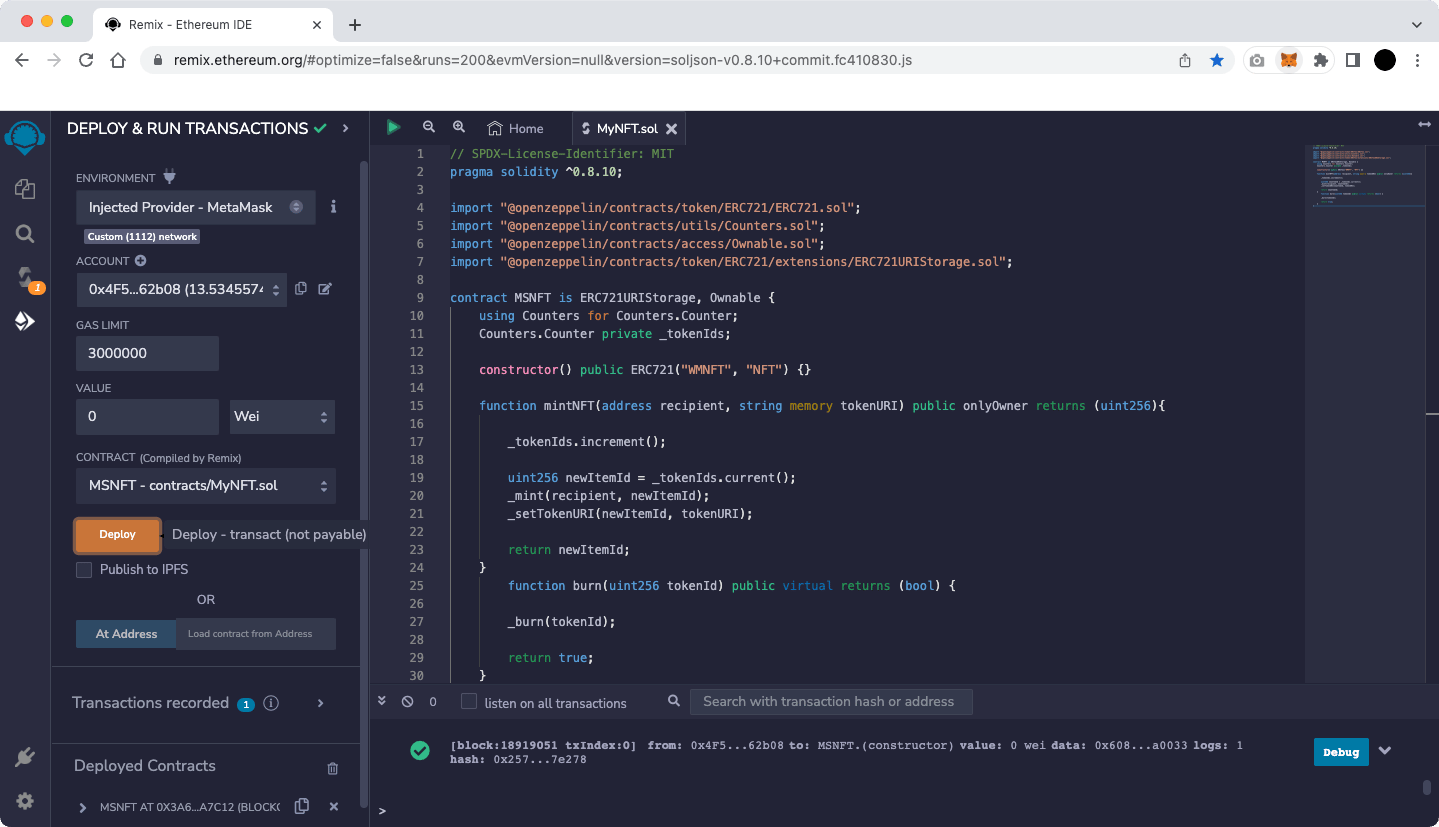Image resolution: width=1439 pixels, height=827 pixels.
Task: Open the Wei unit dropdown
Action: point(282,416)
